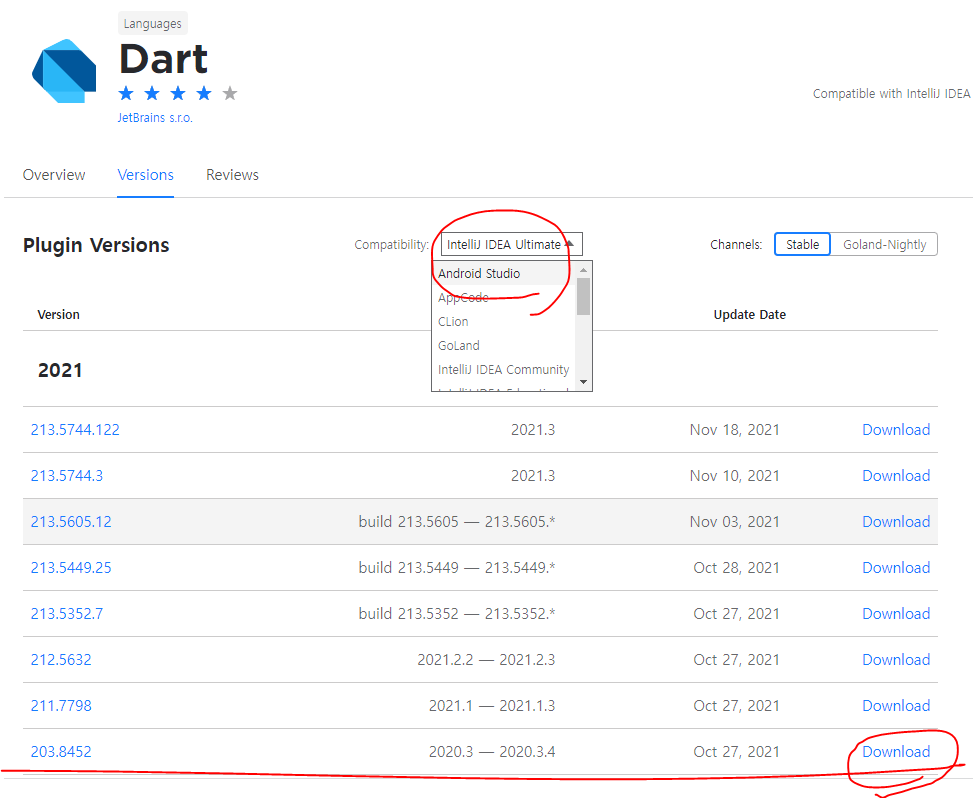
Task: Download version 213.5744.3
Action: coord(896,475)
